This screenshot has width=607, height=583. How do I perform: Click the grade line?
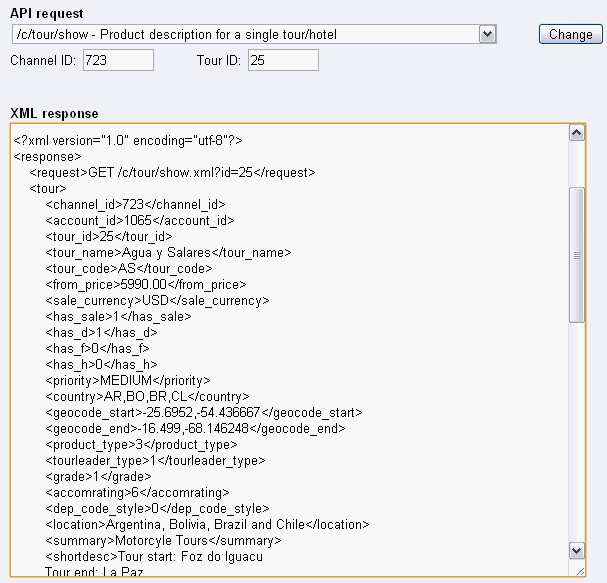click(98, 477)
